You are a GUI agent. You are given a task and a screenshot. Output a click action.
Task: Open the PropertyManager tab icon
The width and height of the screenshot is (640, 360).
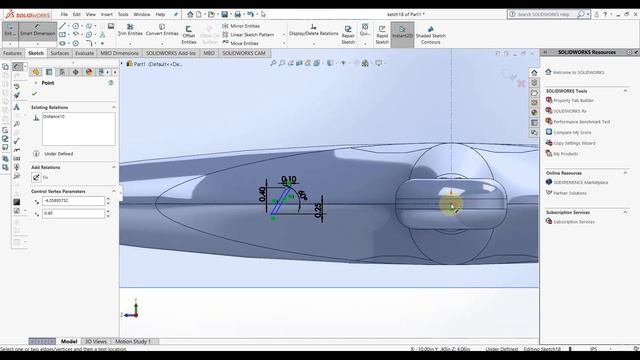tap(49, 72)
